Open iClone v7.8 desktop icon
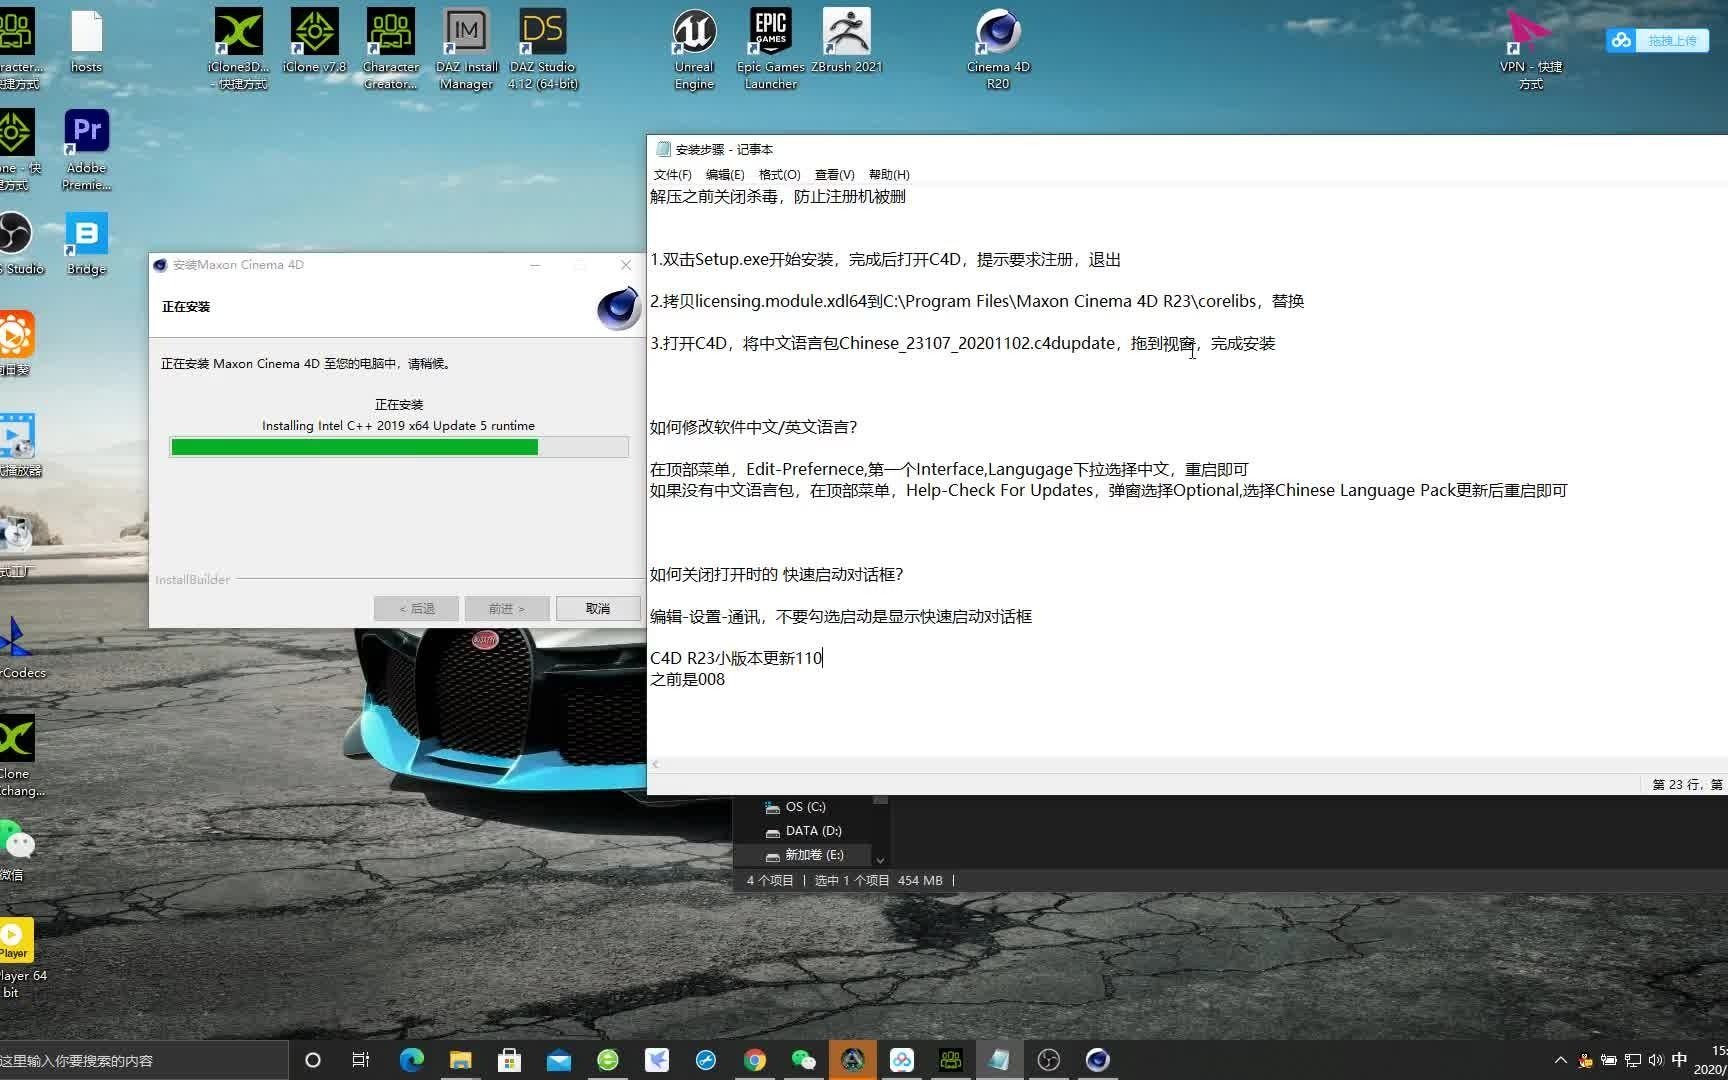Viewport: 1728px width, 1080px height. pos(314,42)
